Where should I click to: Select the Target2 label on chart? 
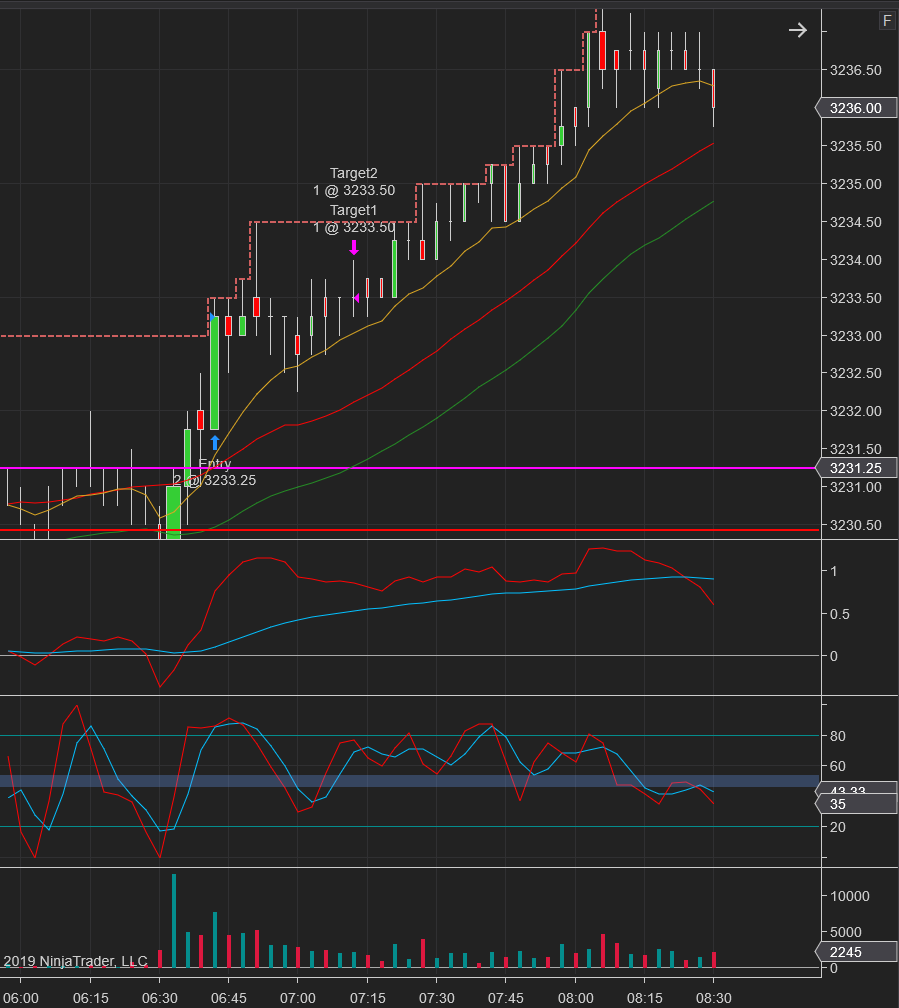354,173
